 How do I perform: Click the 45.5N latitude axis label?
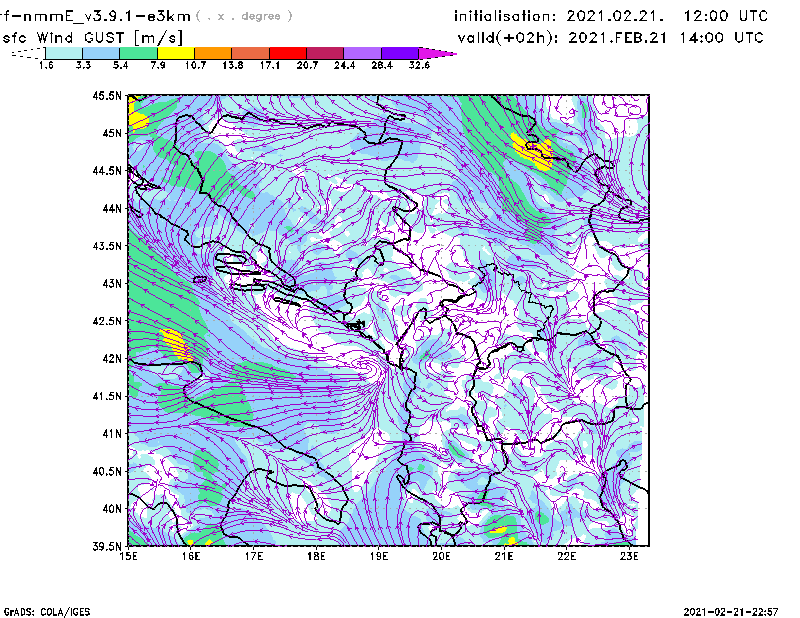[x=107, y=95]
